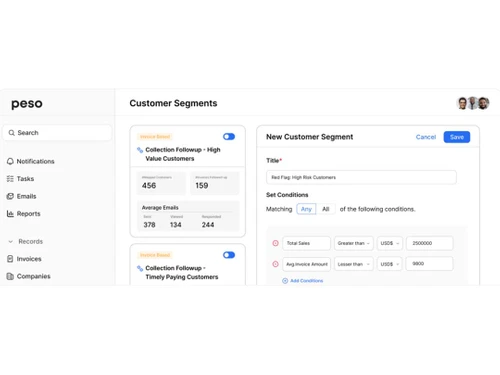
Task: Click the search magnifier icon
Action: coord(11,133)
